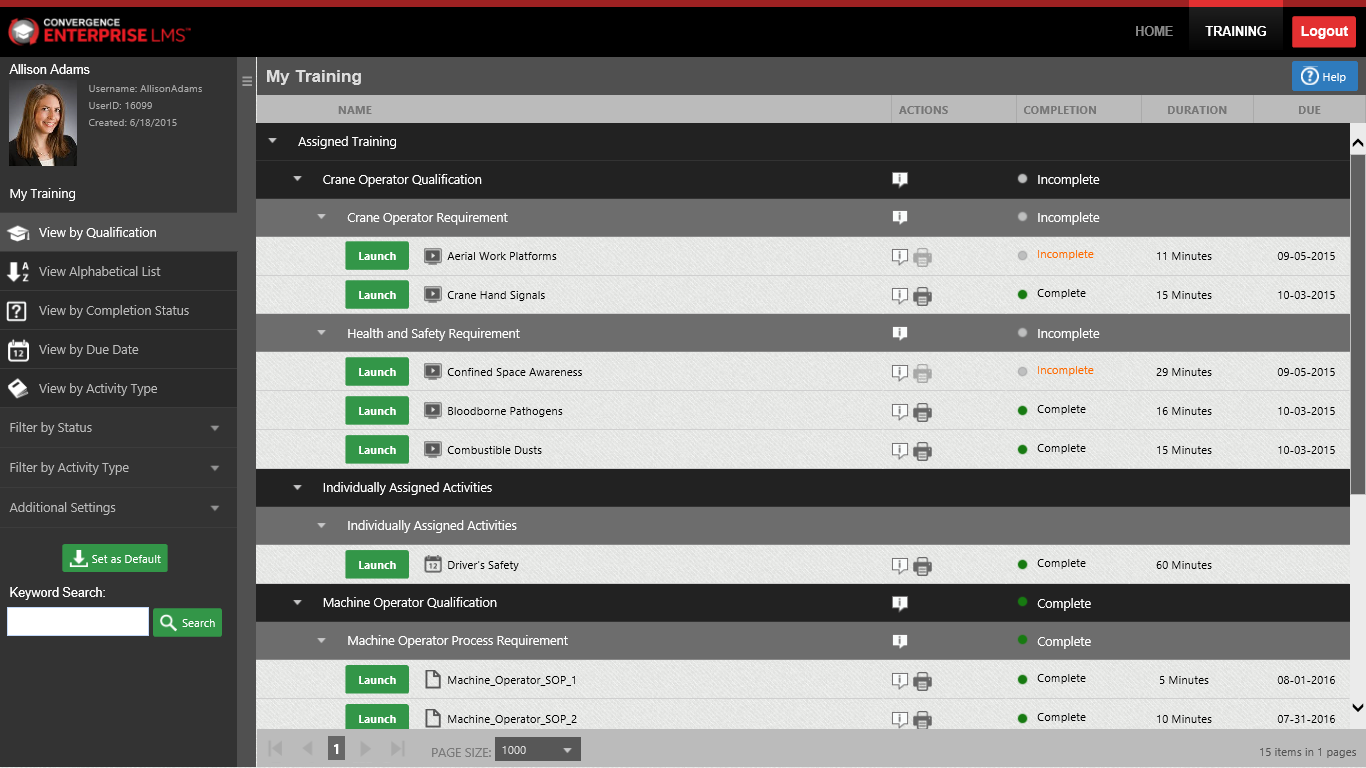Image resolution: width=1366 pixels, height=768 pixels.
Task: Open info icon for Confined Space Awareness
Action: coord(900,373)
